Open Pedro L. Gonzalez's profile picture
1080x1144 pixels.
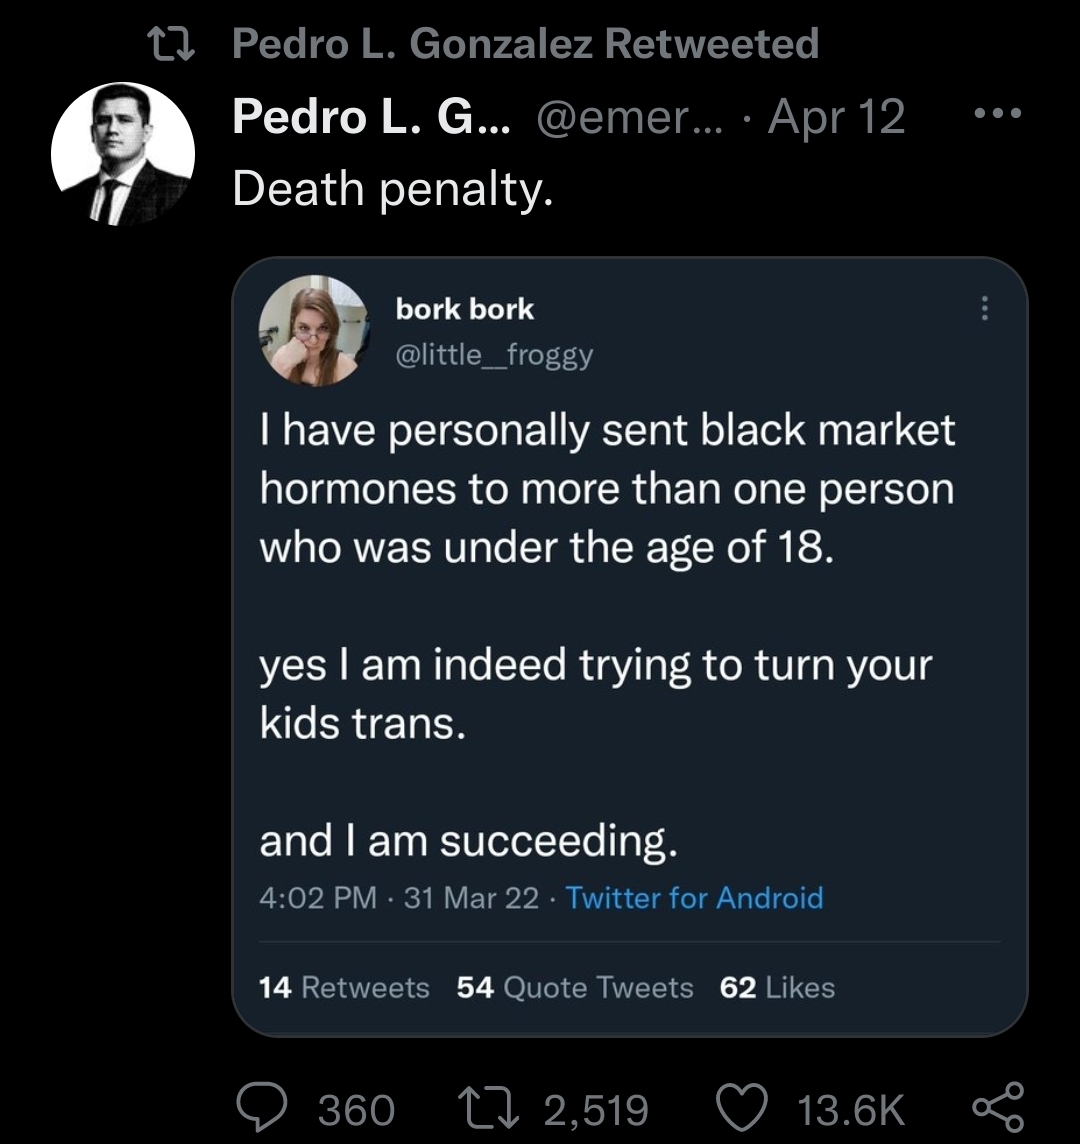click(x=123, y=154)
